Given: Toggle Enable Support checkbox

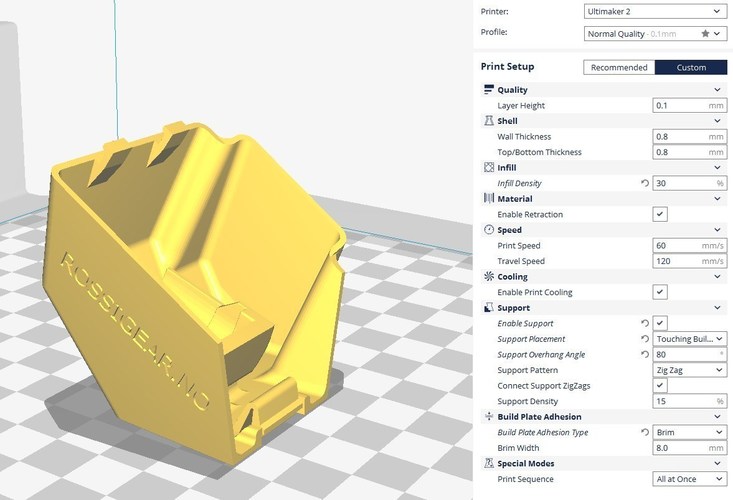Looking at the screenshot, I should point(660,323).
